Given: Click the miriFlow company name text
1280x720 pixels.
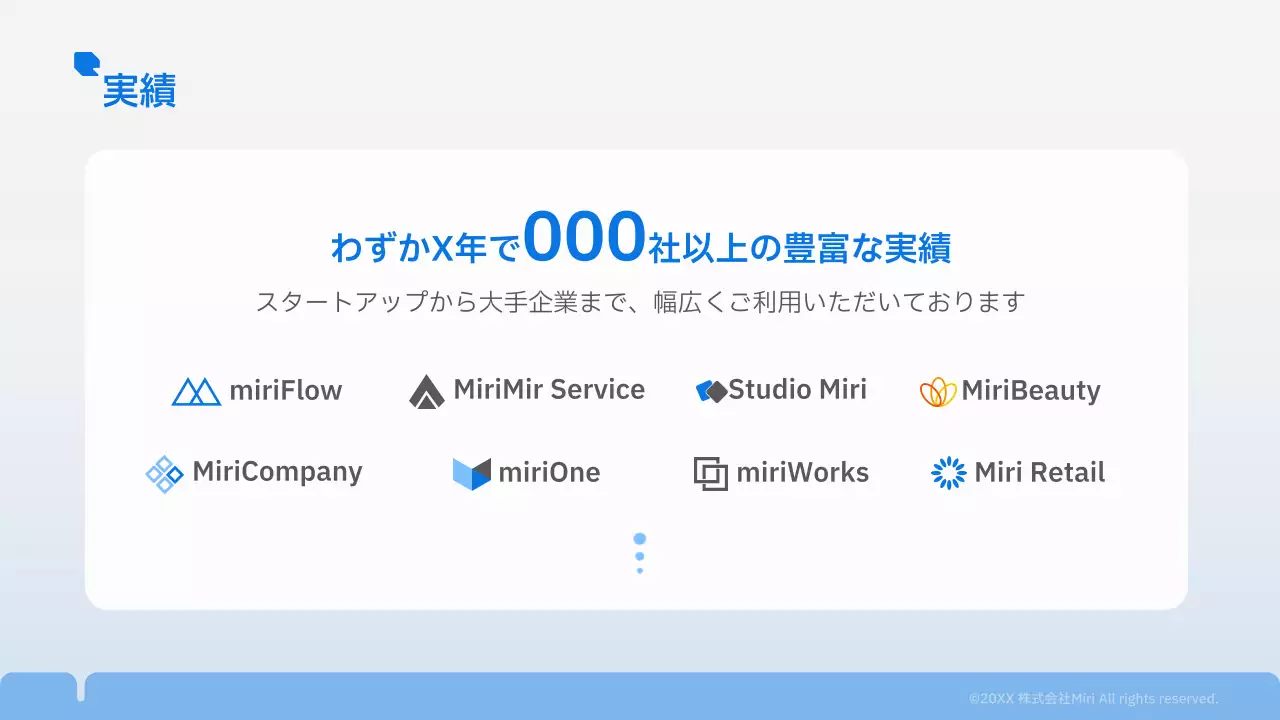Looking at the screenshot, I should [285, 391].
